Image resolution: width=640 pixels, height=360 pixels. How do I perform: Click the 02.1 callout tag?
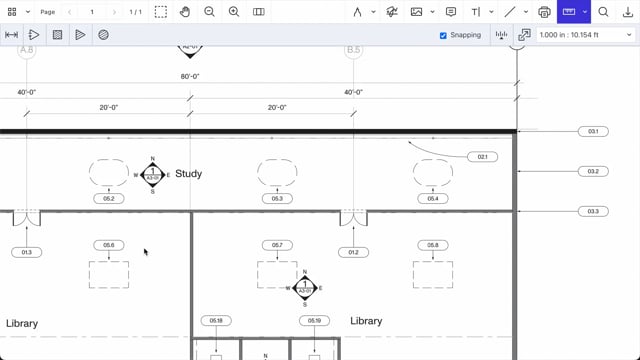(x=482, y=157)
